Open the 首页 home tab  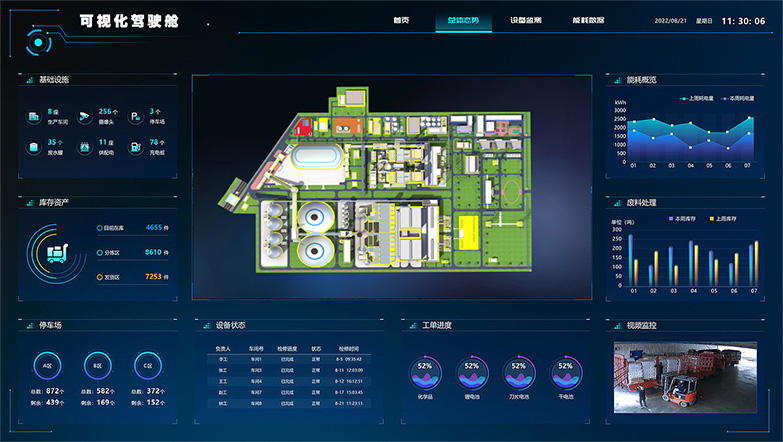point(403,20)
